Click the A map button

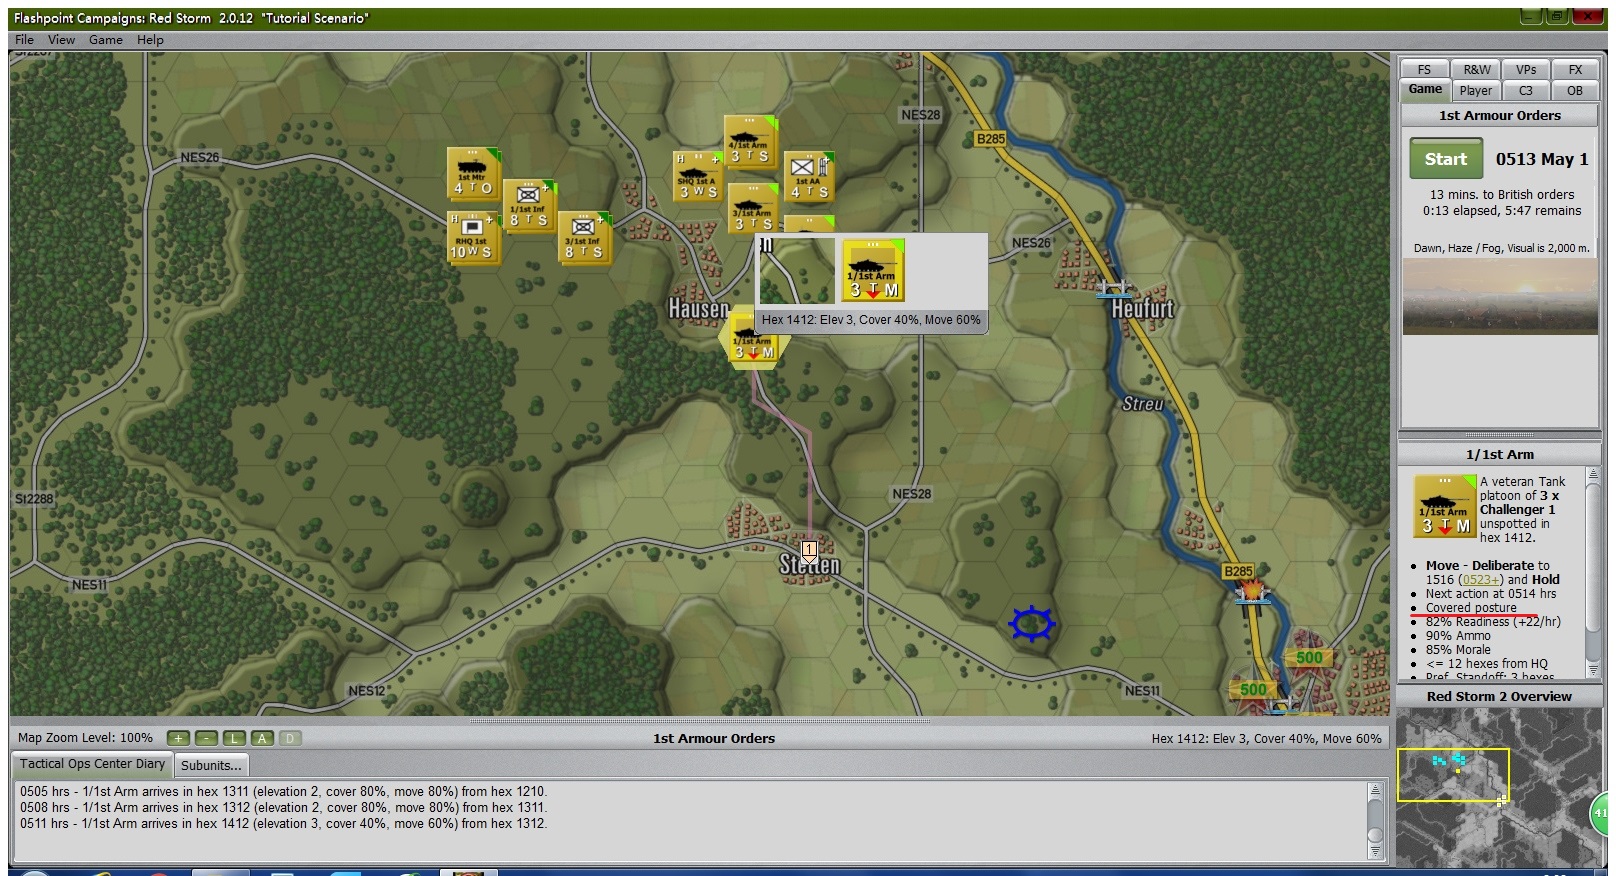[x=262, y=738]
